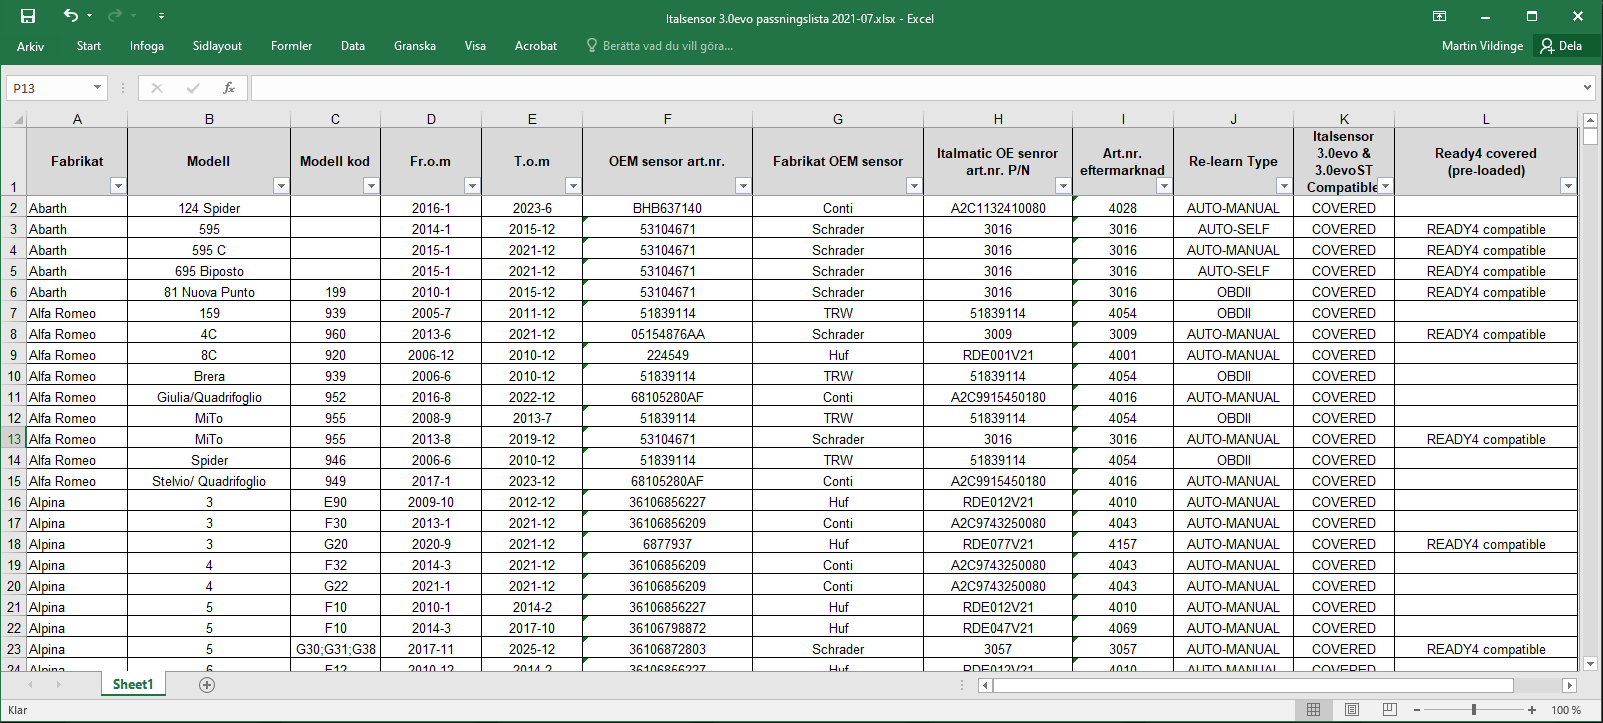Image resolution: width=1603 pixels, height=723 pixels.
Task: Click the horizontal scrollbar thumb
Action: (x=1253, y=685)
